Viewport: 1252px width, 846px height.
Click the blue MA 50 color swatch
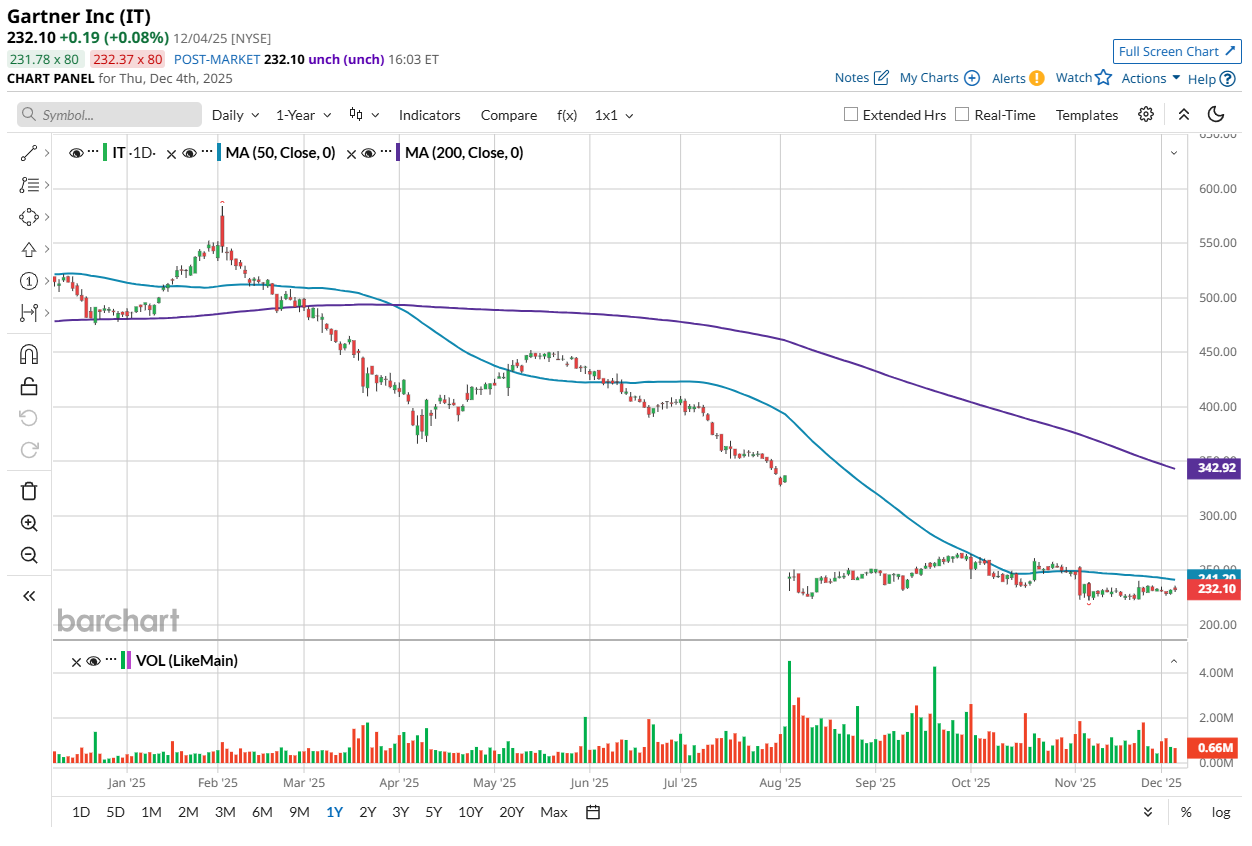point(219,153)
